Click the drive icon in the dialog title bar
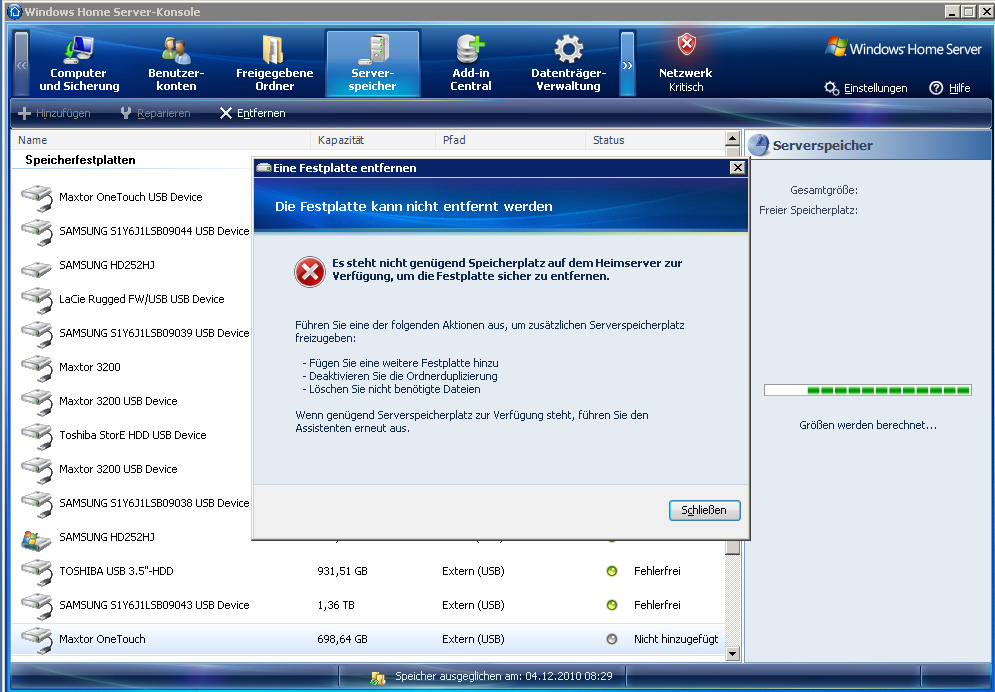 click(263, 168)
